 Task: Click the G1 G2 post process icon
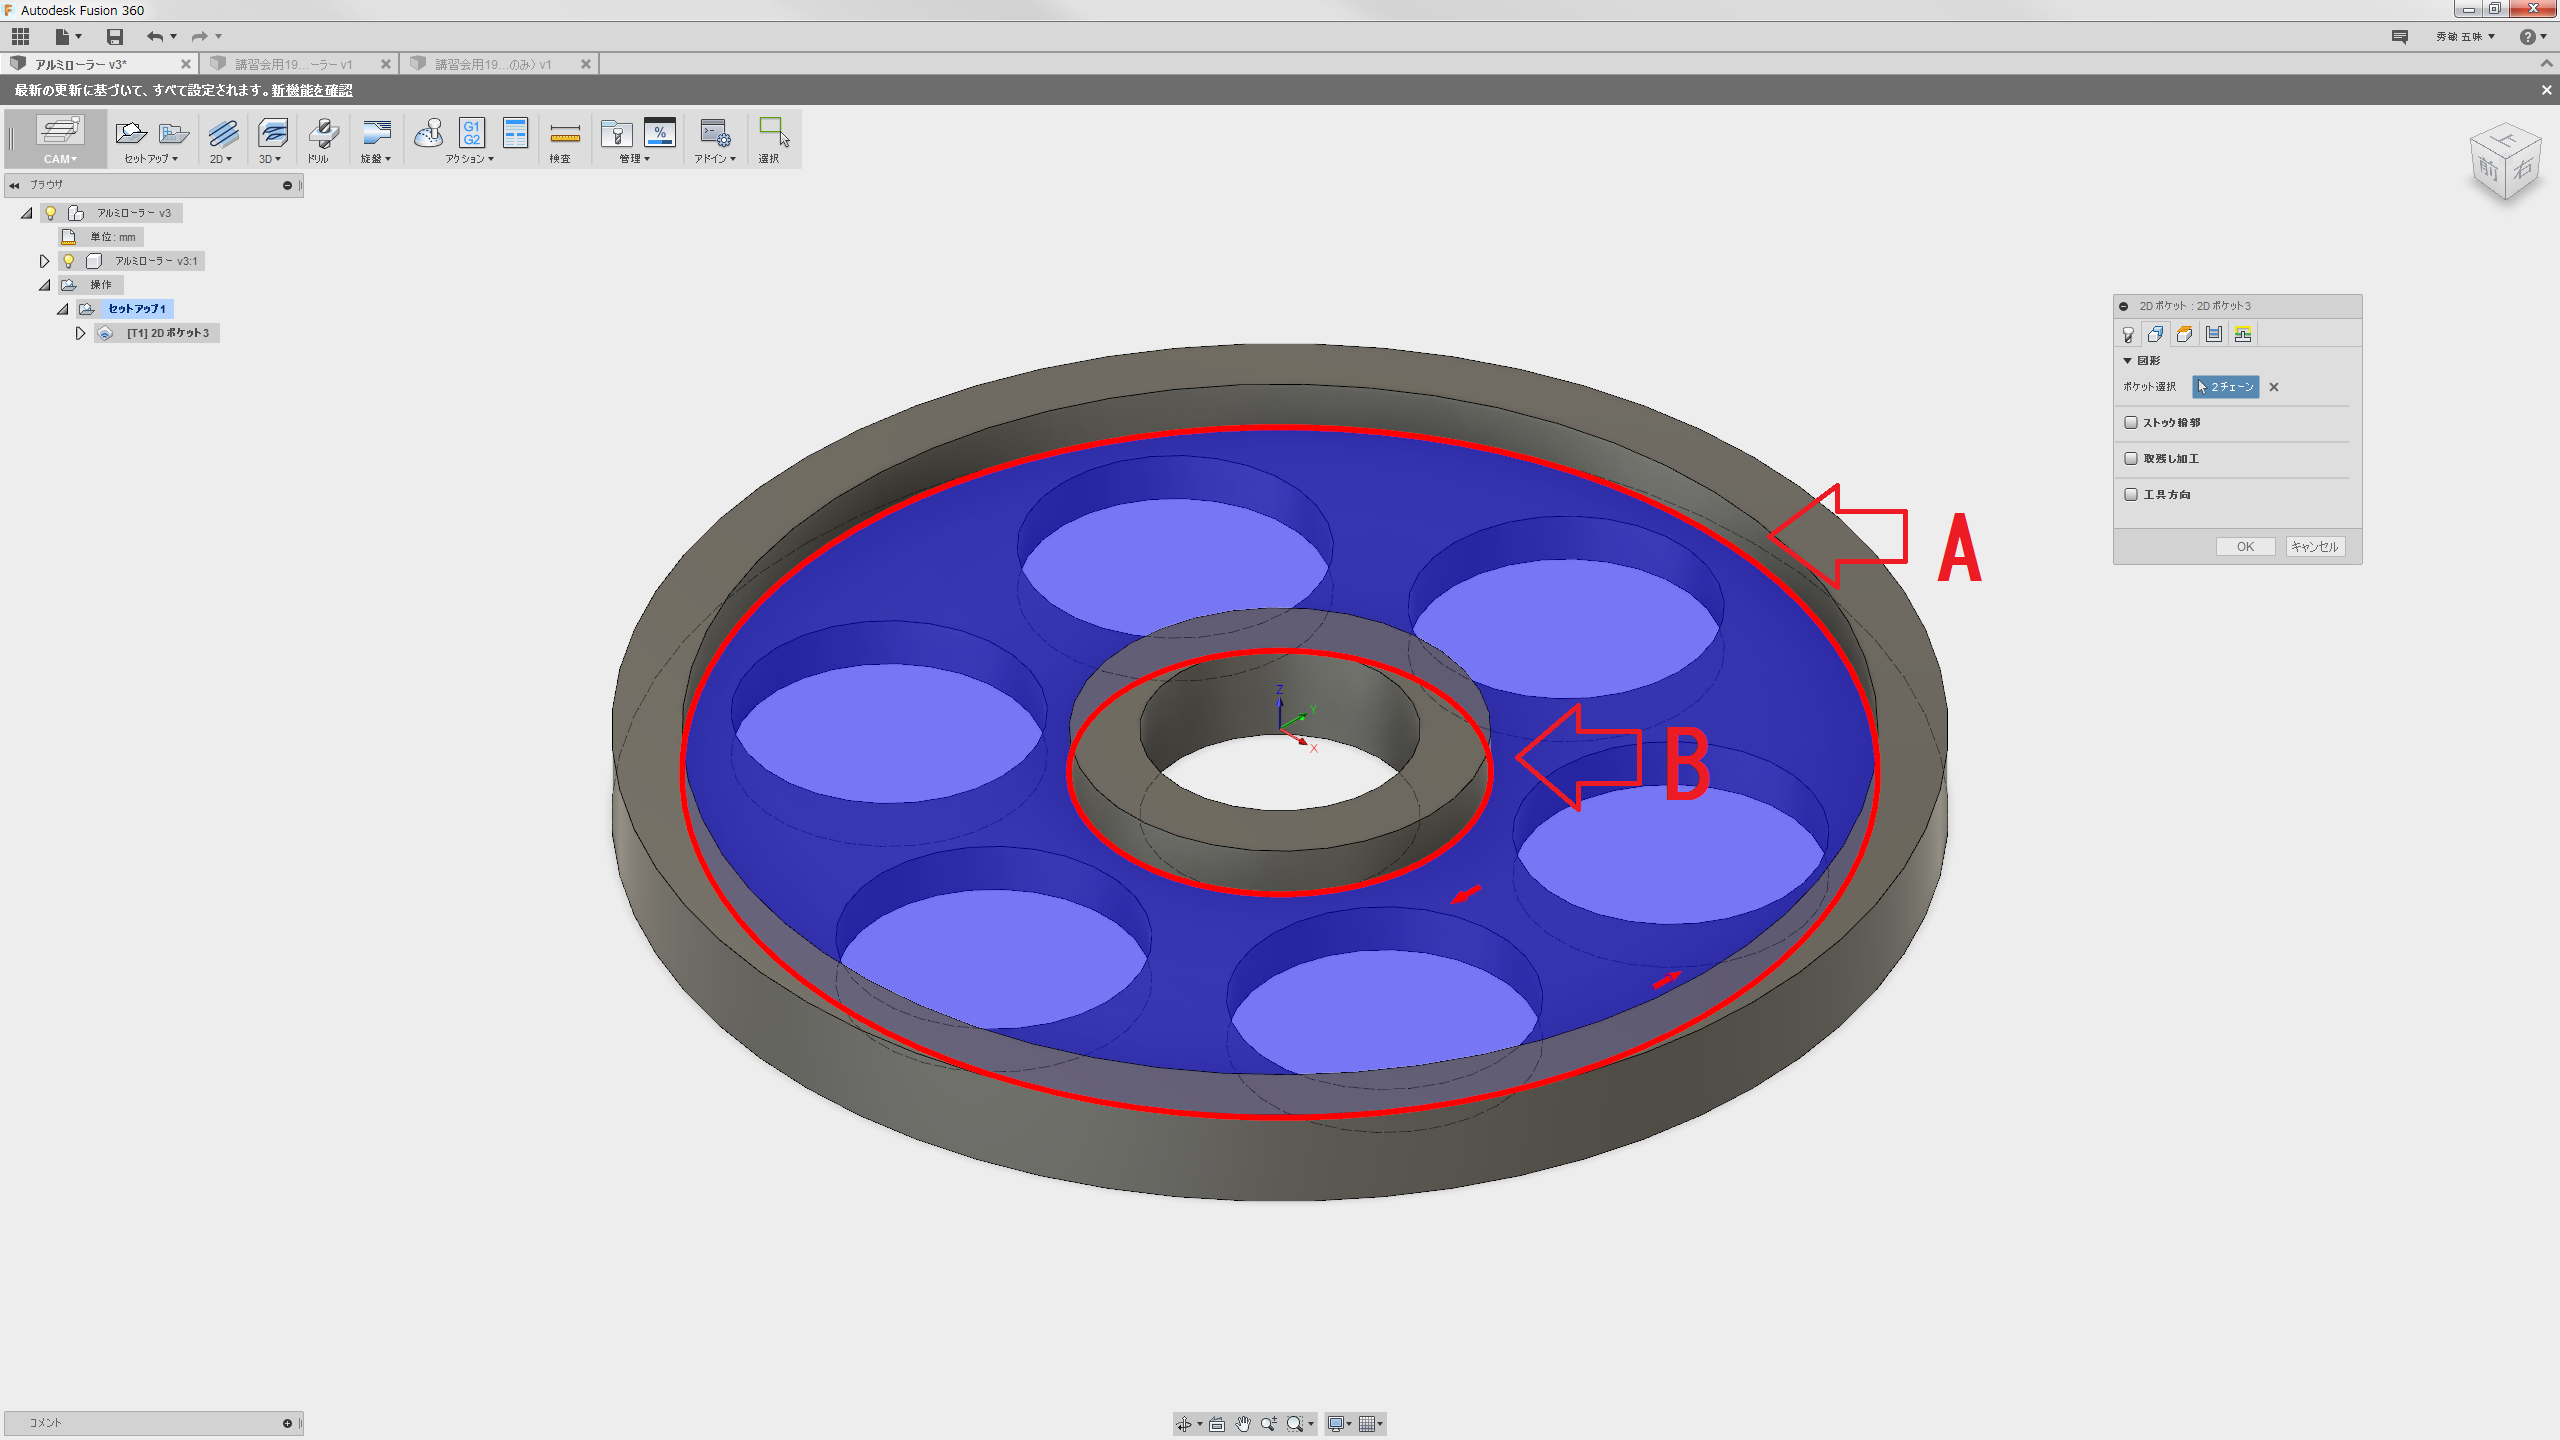coord(471,132)
